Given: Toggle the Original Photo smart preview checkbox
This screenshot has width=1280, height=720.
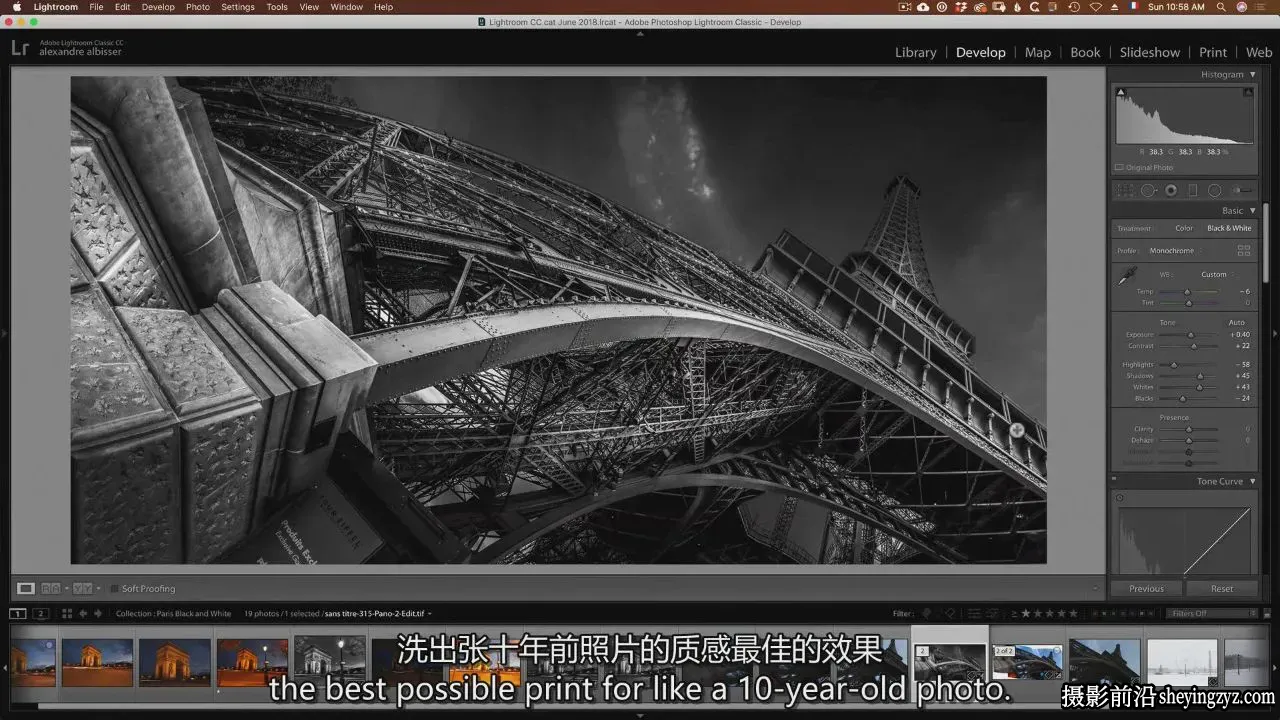Looking at the screenshot, I should pos(1118,167).
